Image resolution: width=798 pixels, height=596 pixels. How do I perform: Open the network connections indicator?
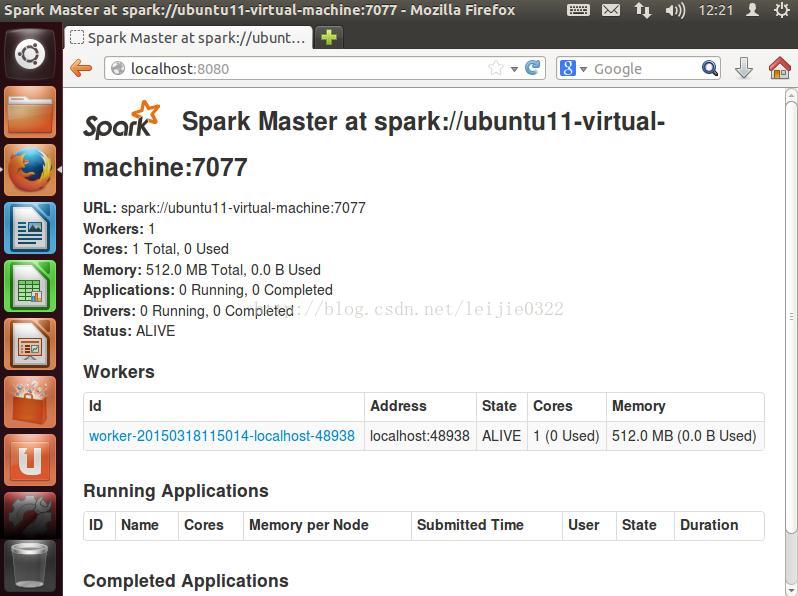(x=643, y=10)
